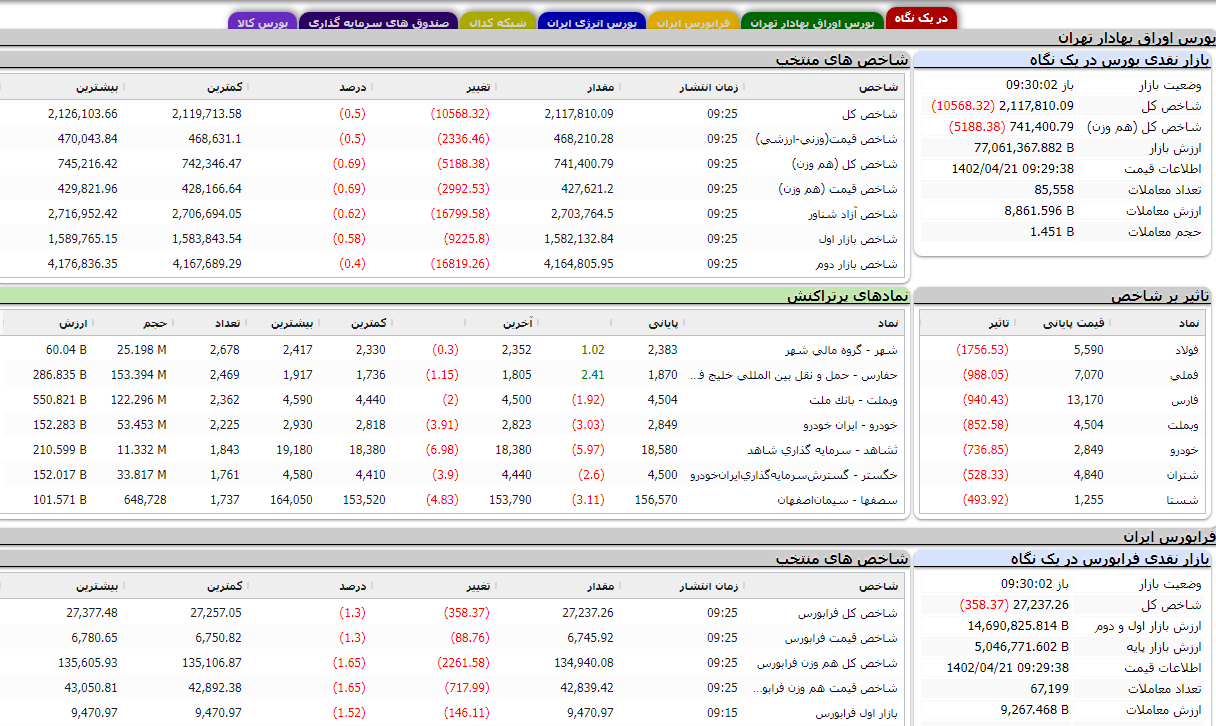Open صندوق های سرمایه گذاری tab

378,22
